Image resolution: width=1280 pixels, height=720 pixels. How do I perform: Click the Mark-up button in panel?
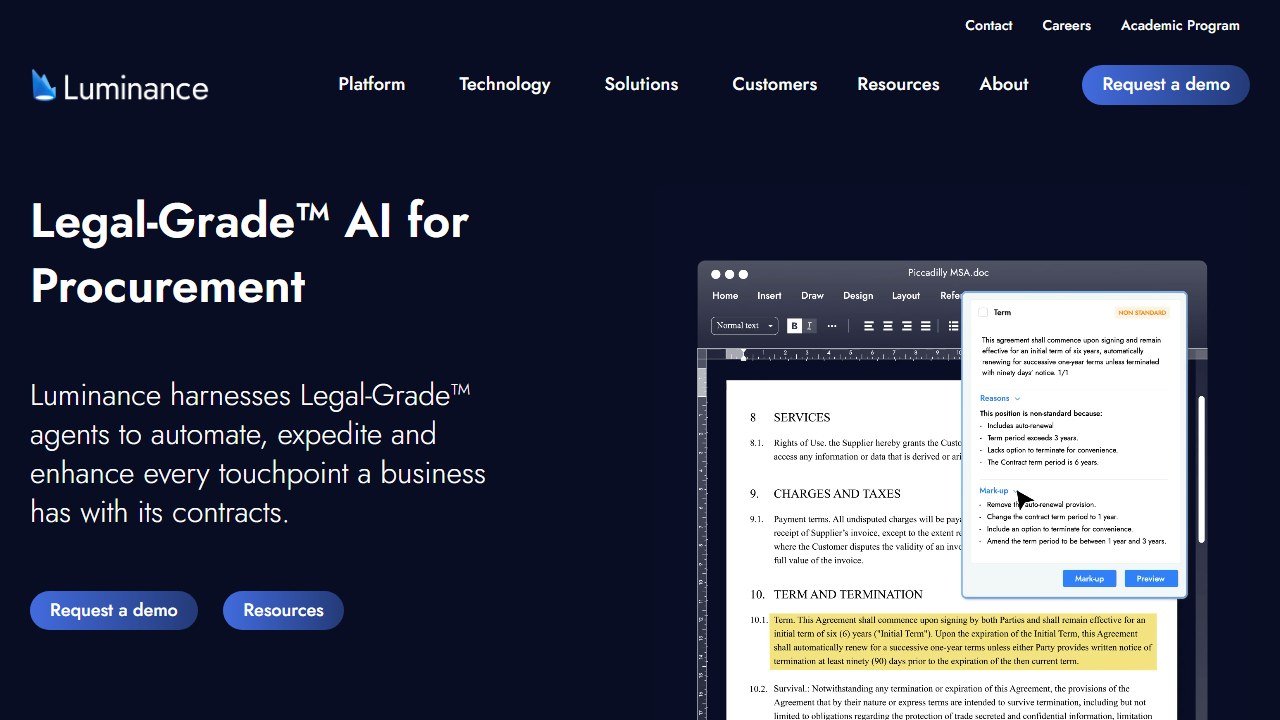click(x=1089, y=578)
